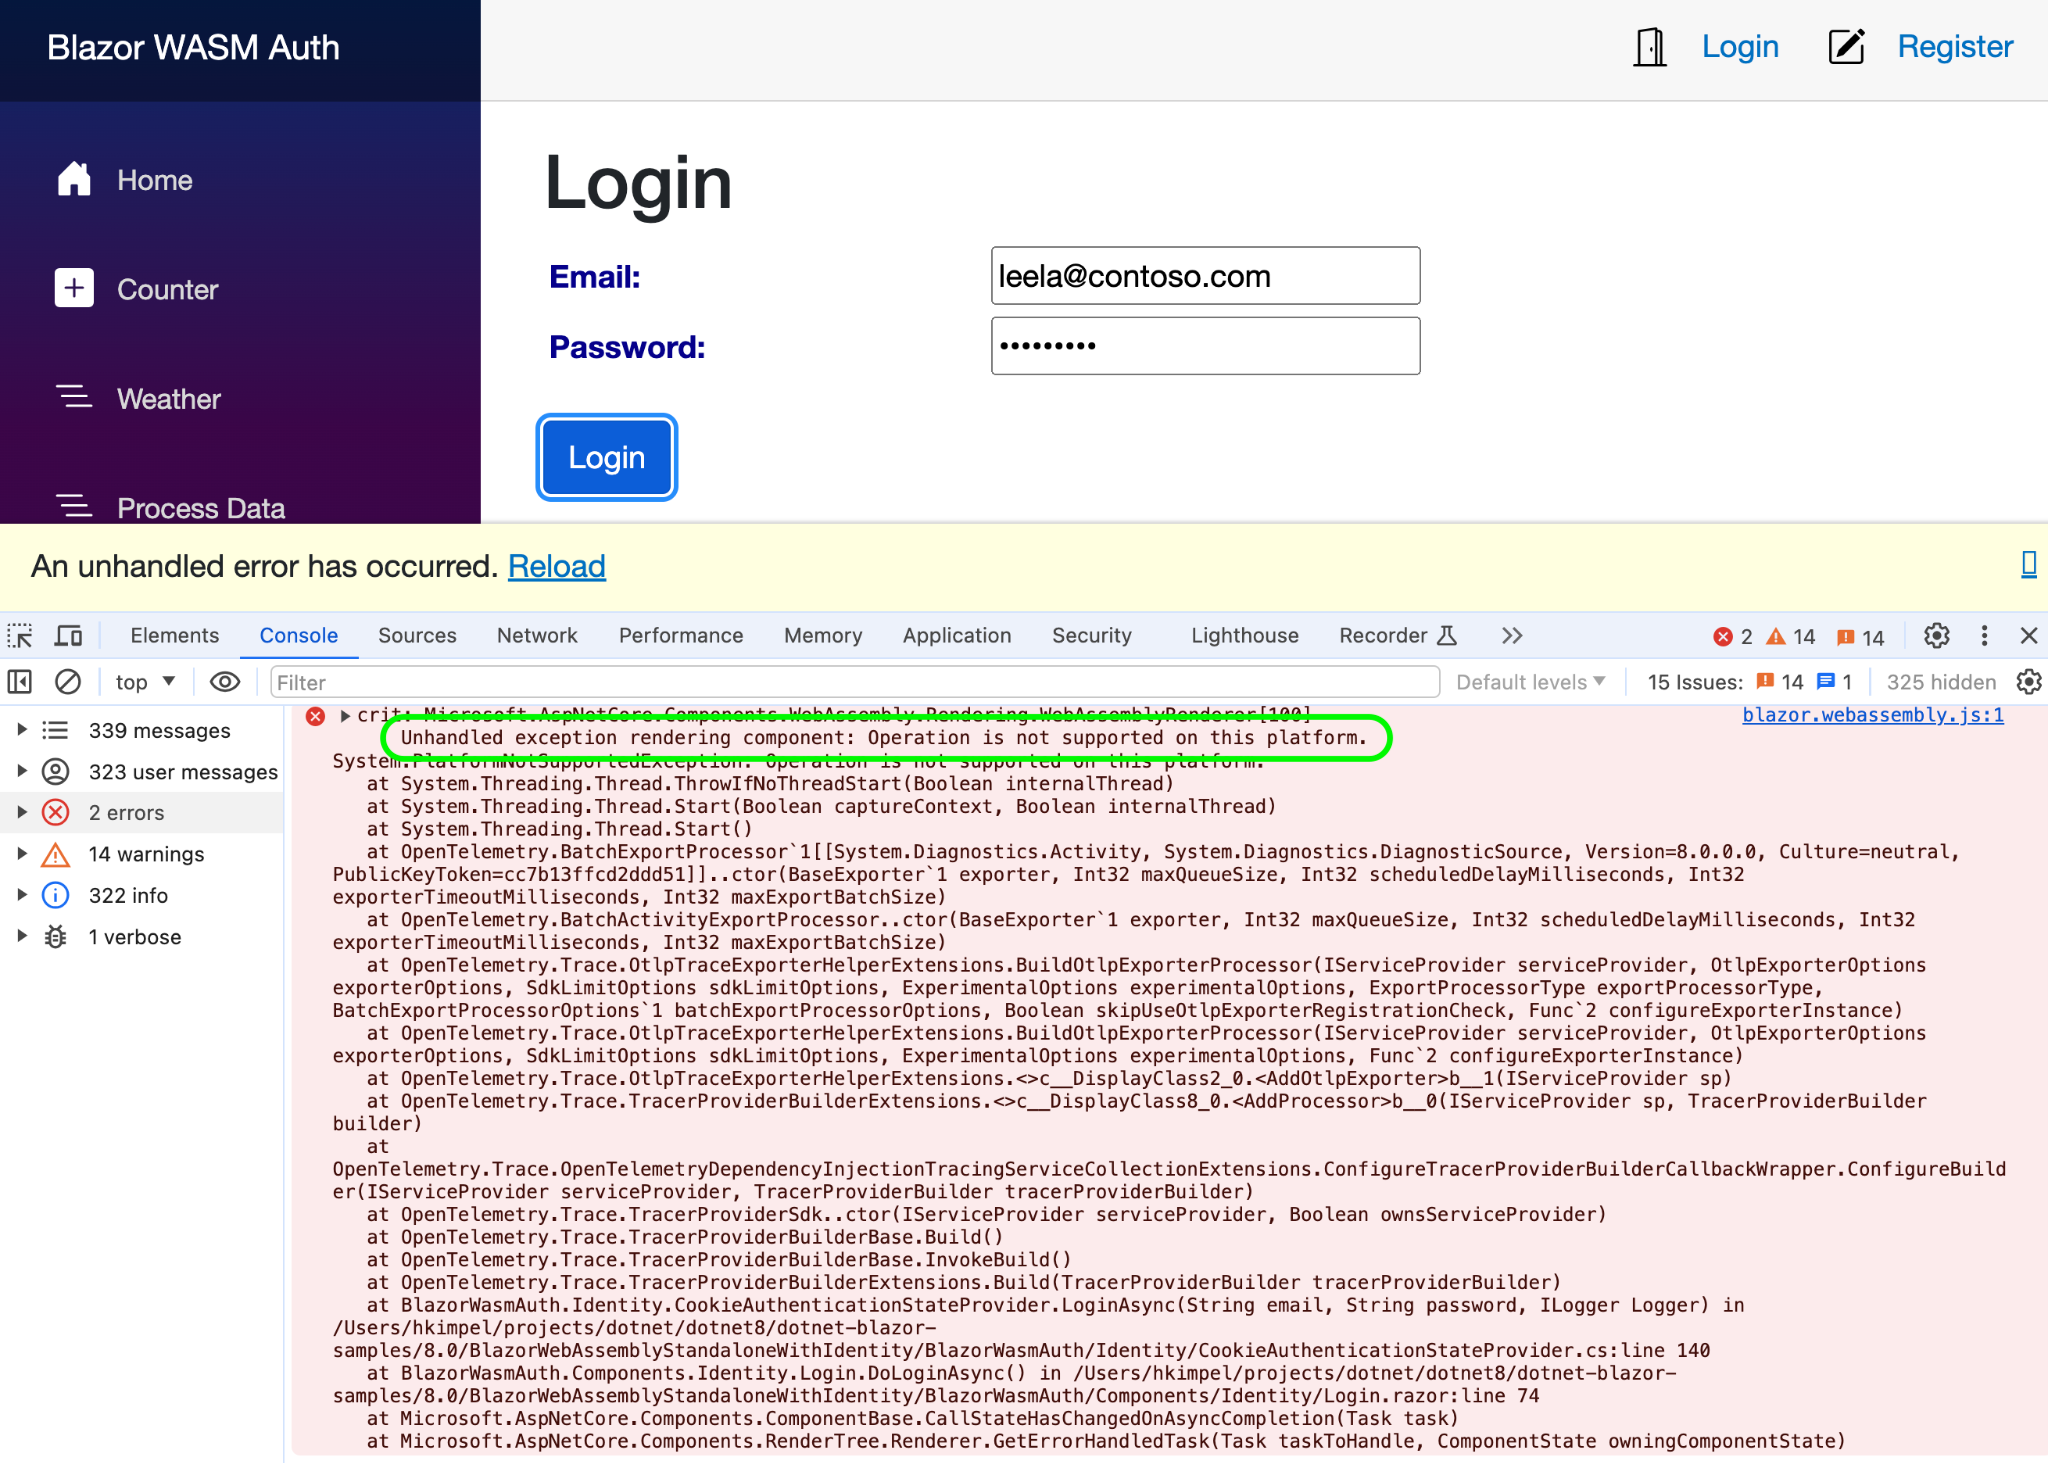
Task: Click the blue Login button
Action: pos(607,458)
